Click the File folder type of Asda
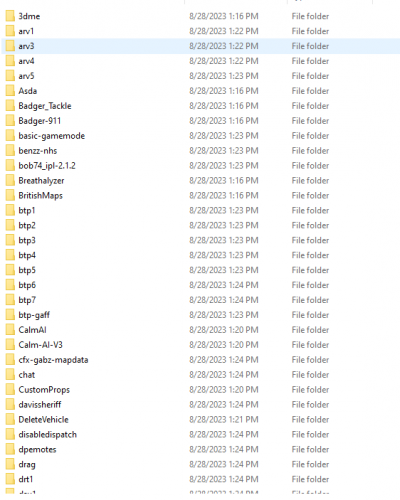The height and width of the screenshot is (500, 400). coord(310,91)
